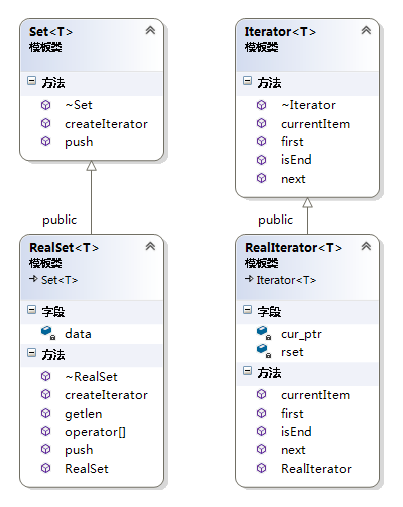Collapse the Iterator<T> class with chevron
The image size is (403, 507).
coord(366,30)
